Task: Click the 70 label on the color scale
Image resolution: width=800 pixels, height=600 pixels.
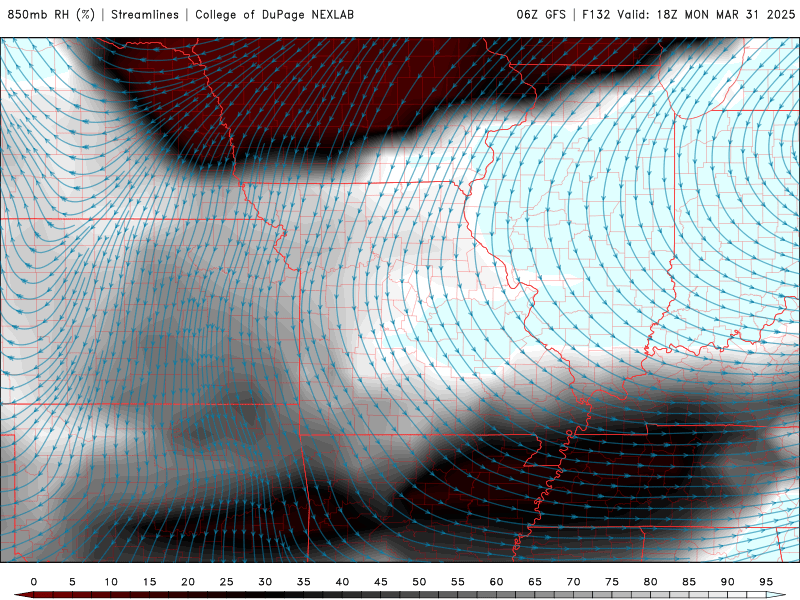Action: [573, 582]
